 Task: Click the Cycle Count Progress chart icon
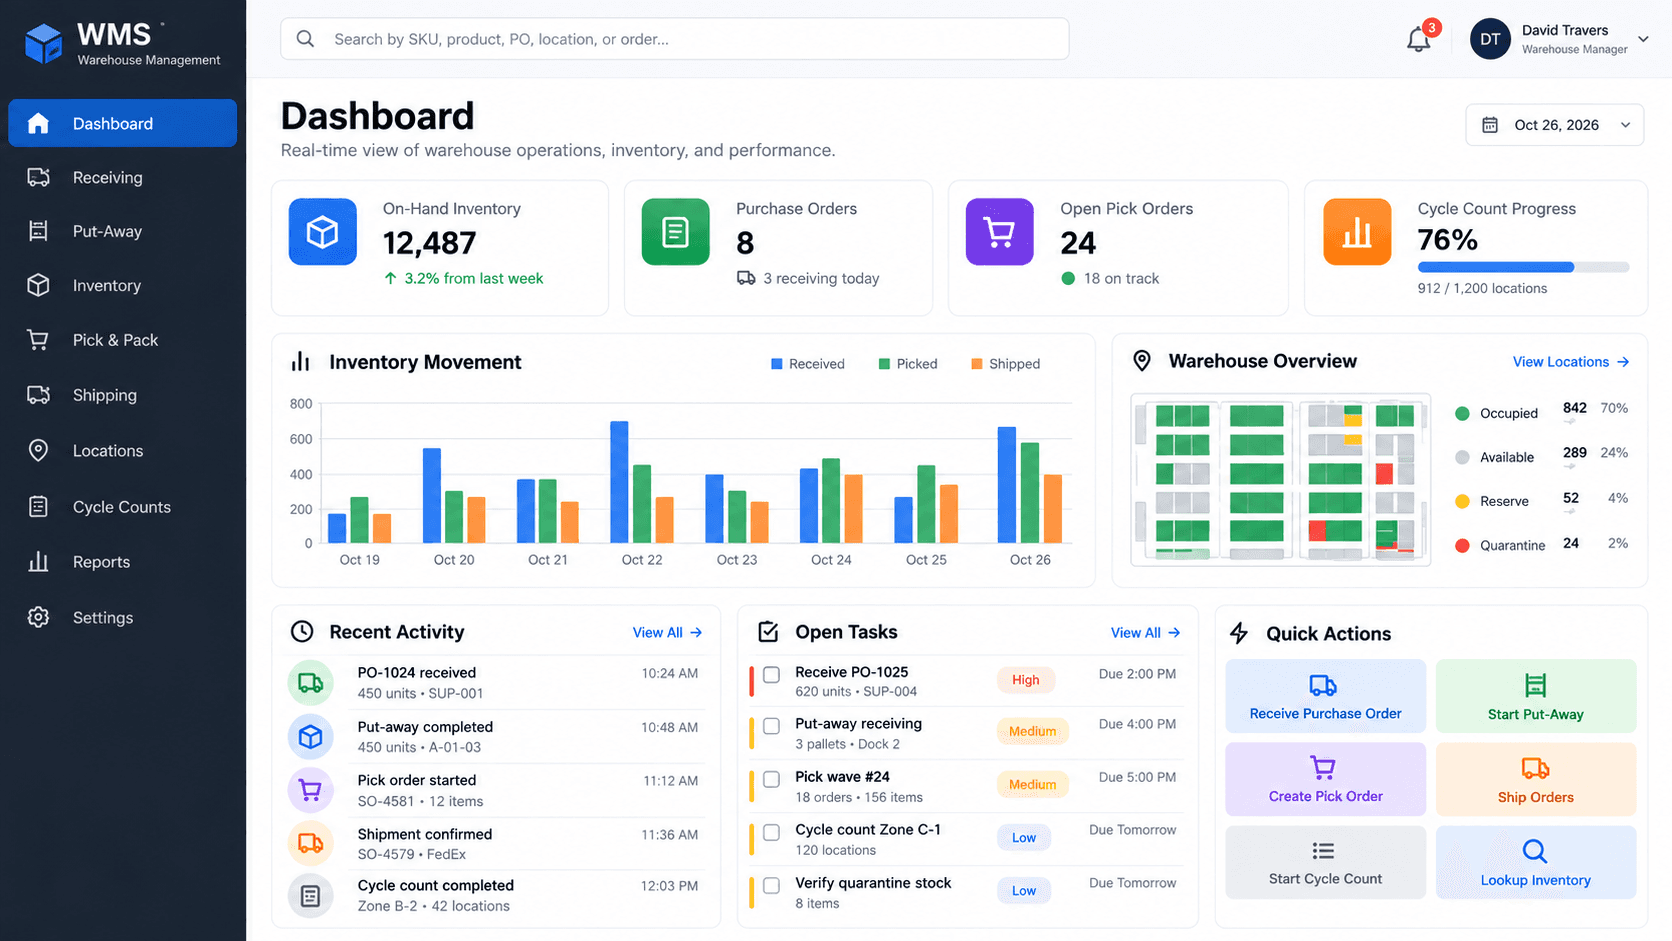coord(1357,232)
